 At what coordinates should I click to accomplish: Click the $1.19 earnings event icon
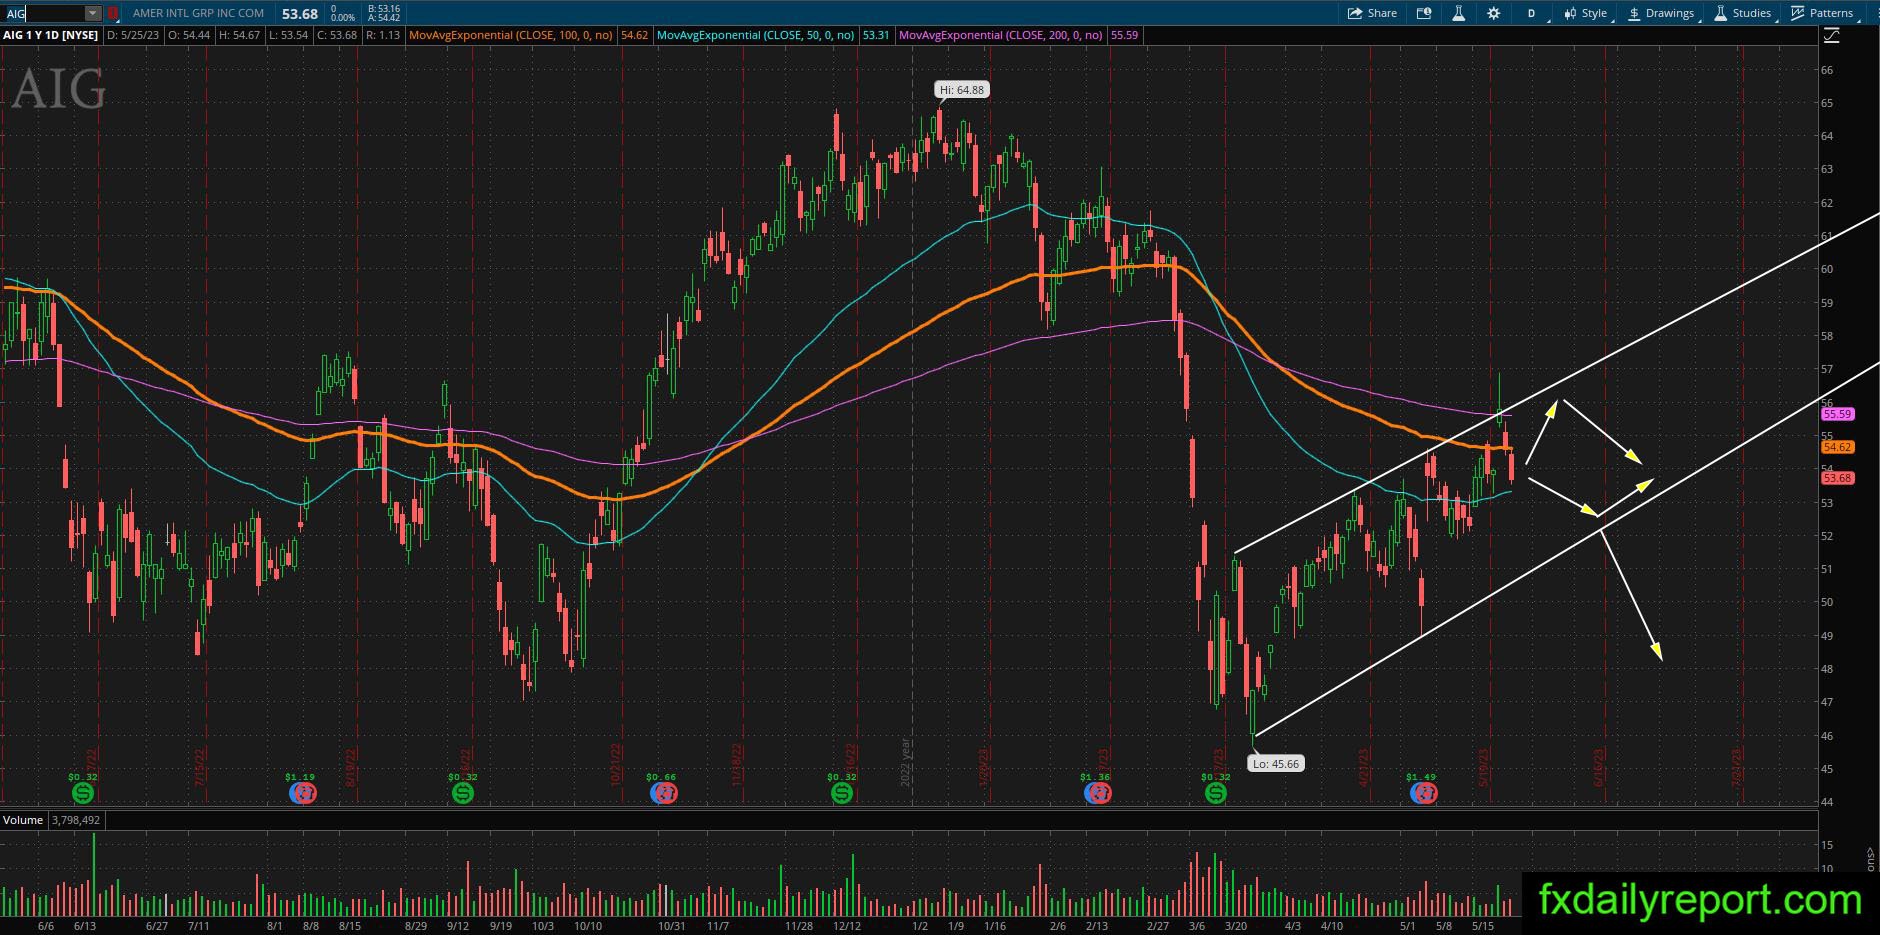[303, 793]
